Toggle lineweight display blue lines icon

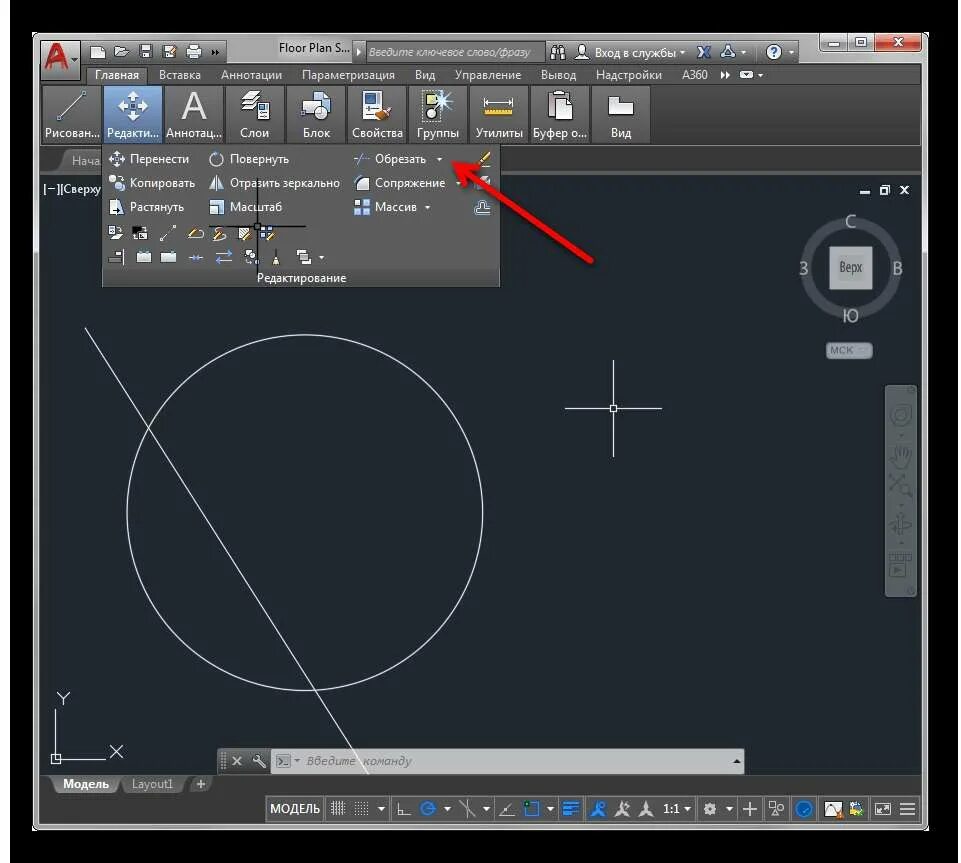[571, 809]
